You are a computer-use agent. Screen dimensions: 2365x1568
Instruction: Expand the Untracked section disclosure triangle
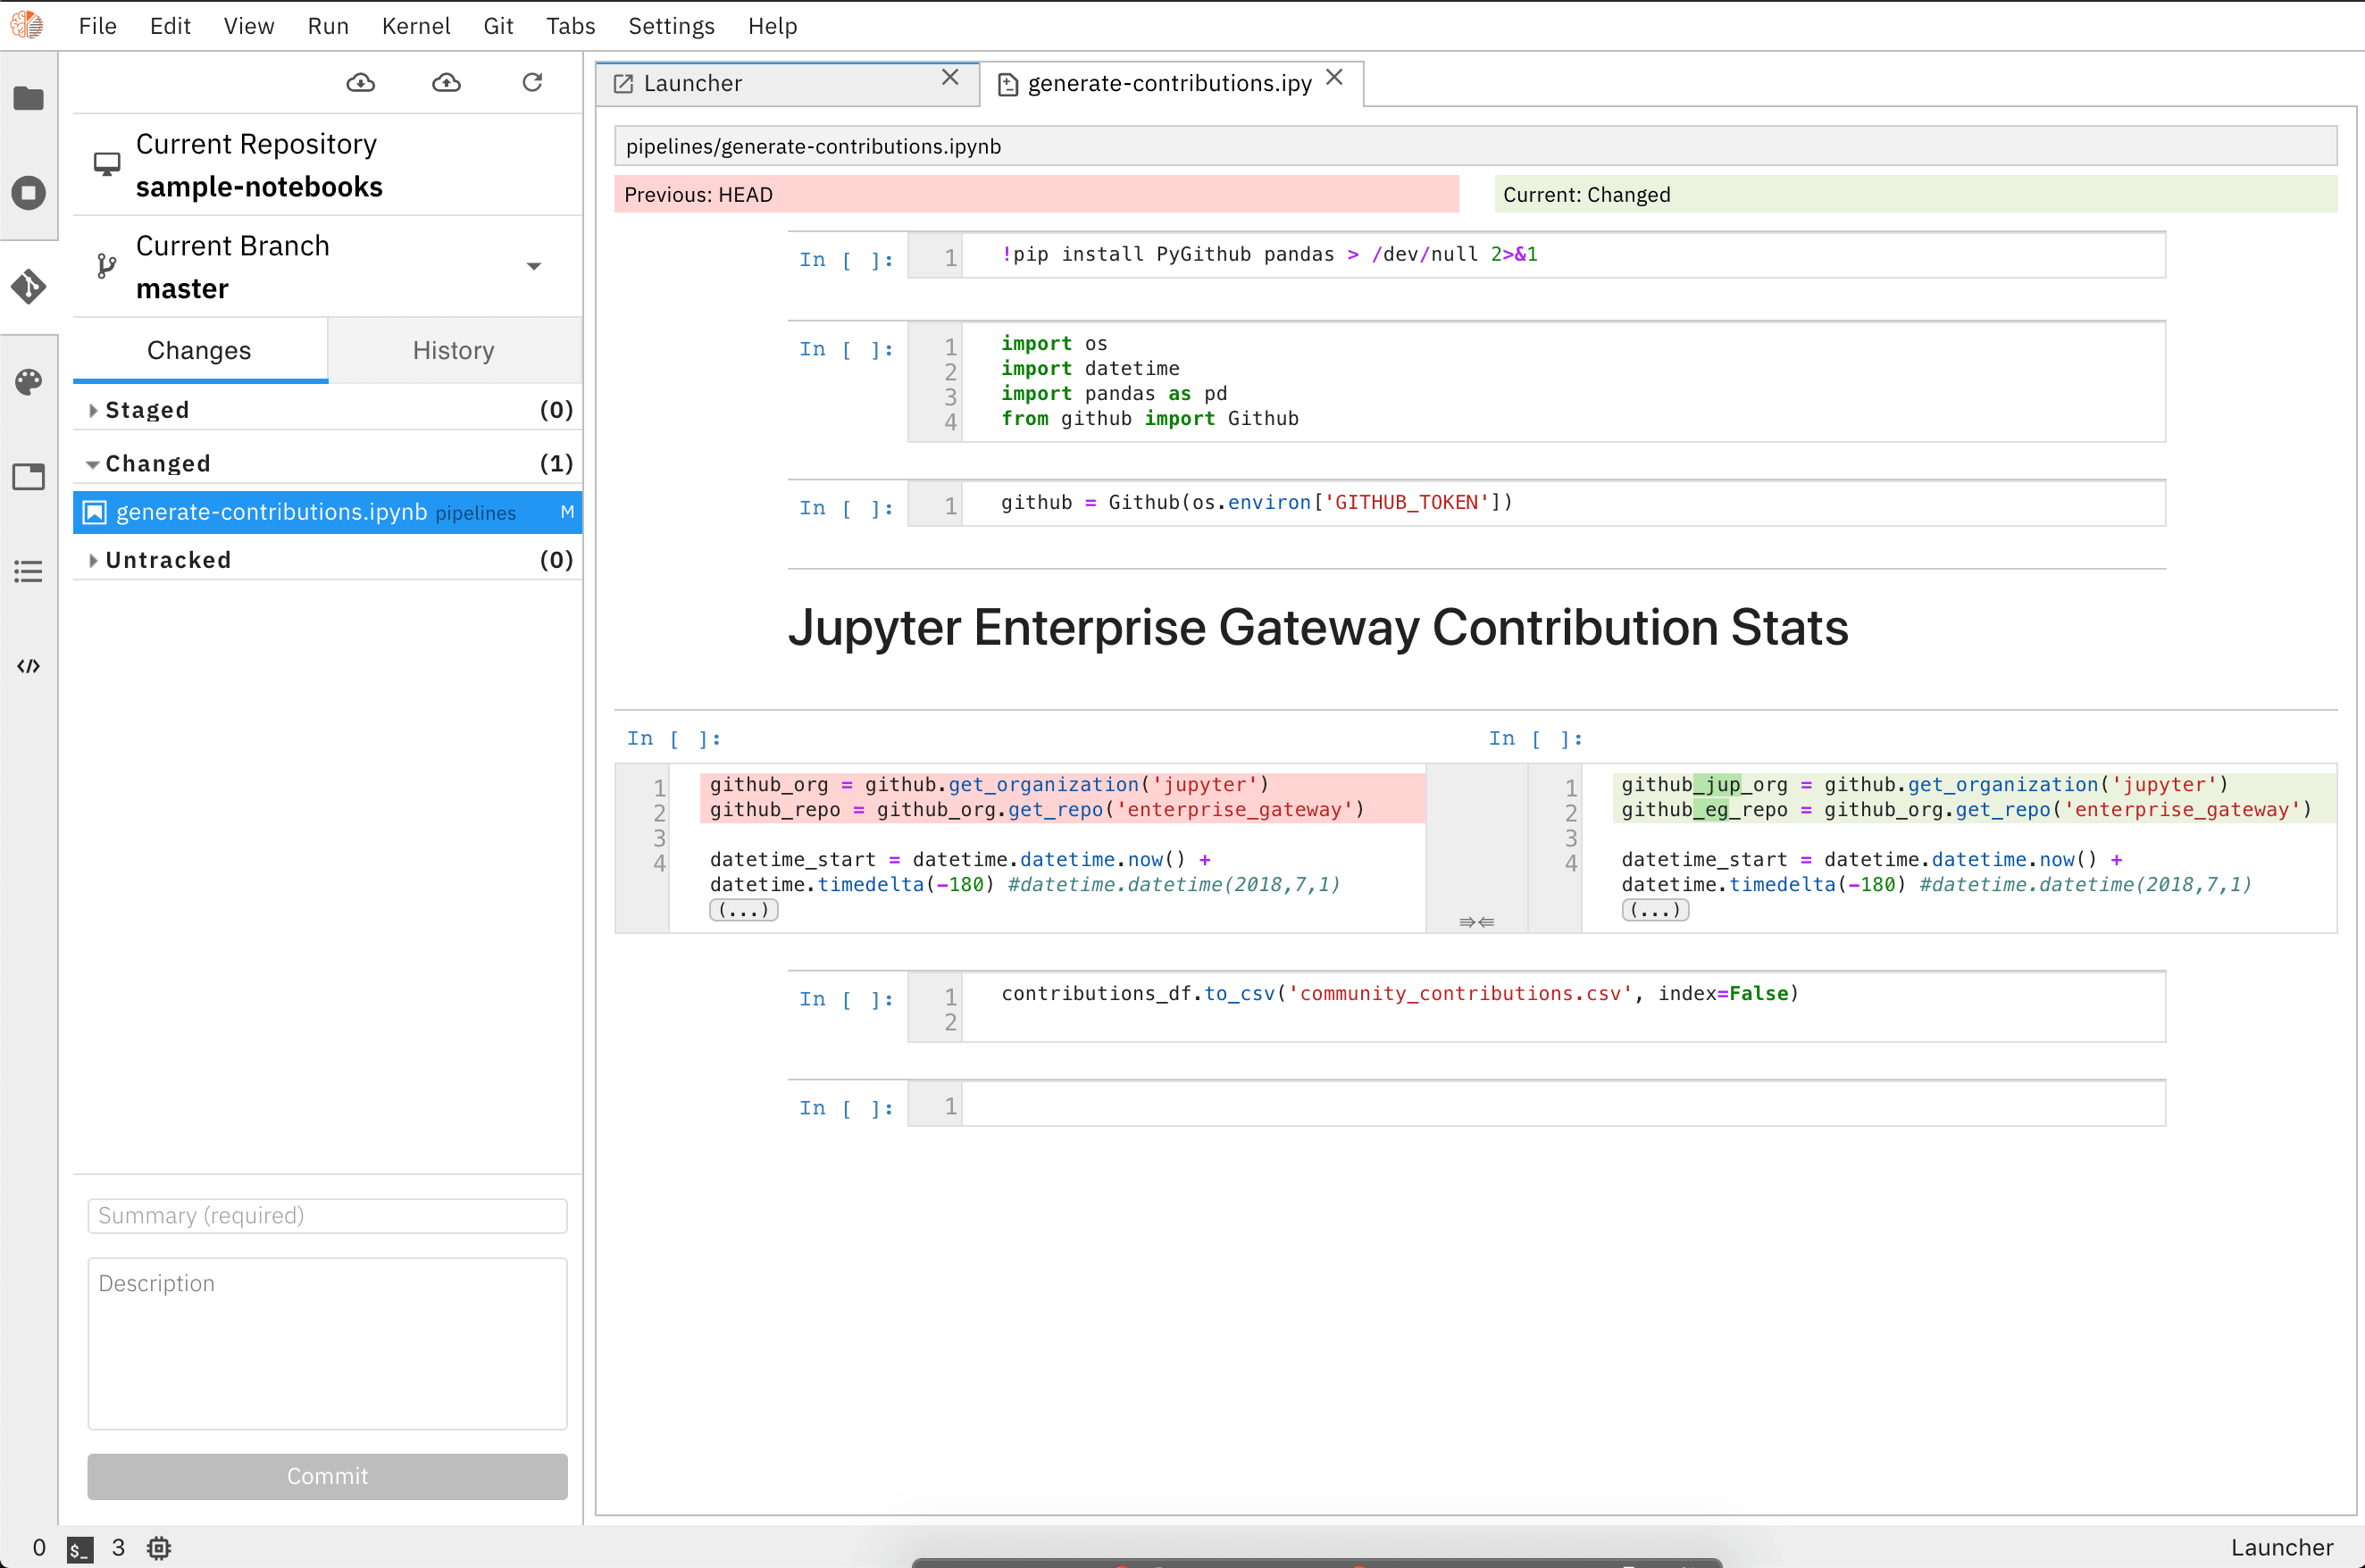93,560
